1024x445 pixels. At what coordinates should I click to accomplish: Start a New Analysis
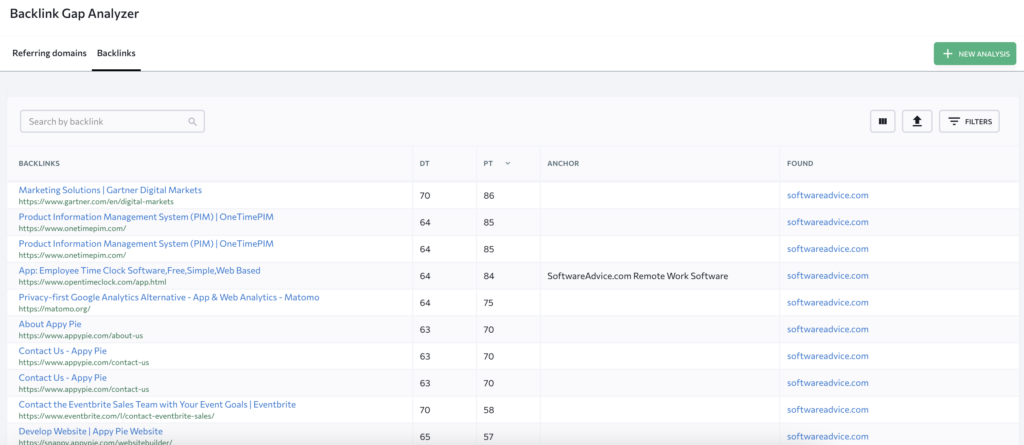tap(975, 54)
